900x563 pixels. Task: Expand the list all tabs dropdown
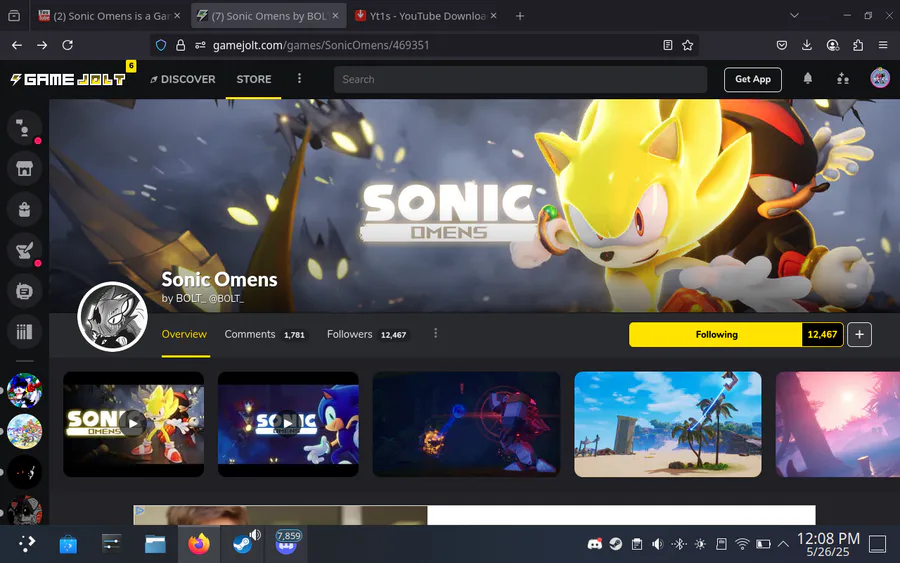click(x=794, y=15)
